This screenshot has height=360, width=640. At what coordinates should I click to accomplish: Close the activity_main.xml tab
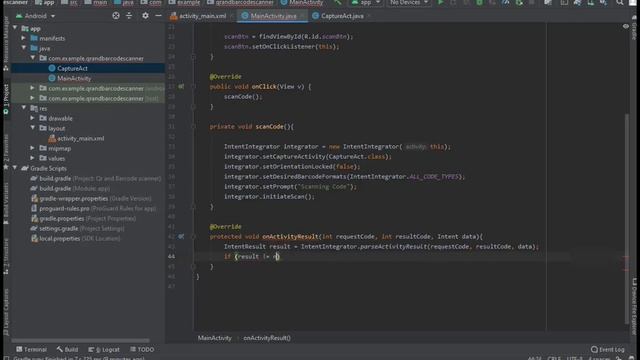(x=231, y=16)
